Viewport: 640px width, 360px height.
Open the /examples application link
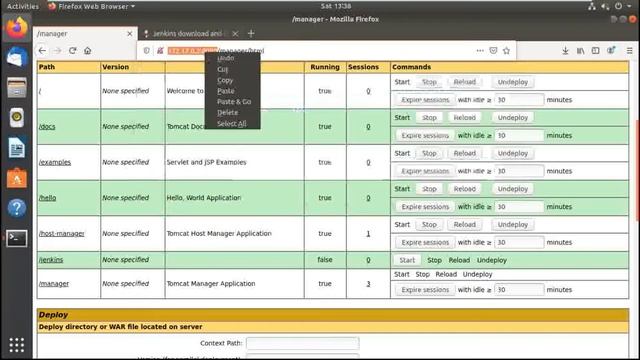55,162
